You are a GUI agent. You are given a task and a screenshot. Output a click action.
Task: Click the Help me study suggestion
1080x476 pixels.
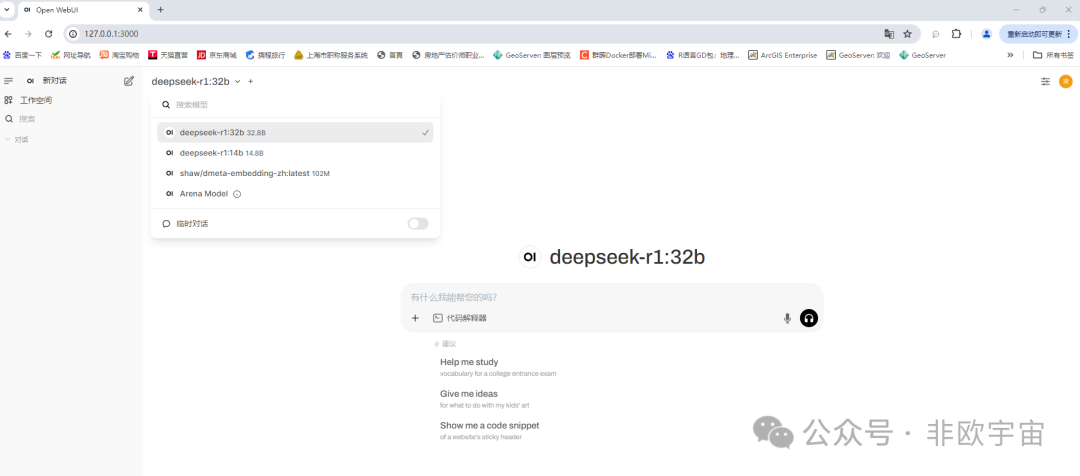(x=498, y=366)
